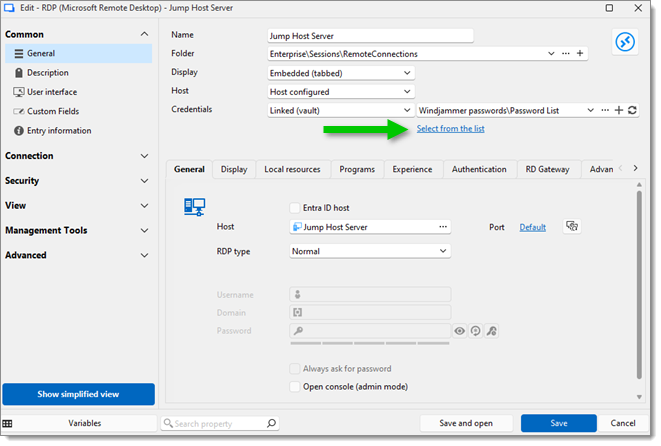
Task: Switch to the General tab
Action: (x=189, y=169)
